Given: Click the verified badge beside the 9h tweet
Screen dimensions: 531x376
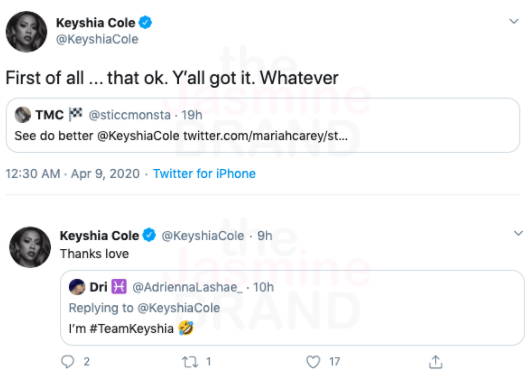Looking at the screenshot, I should 149,235.
